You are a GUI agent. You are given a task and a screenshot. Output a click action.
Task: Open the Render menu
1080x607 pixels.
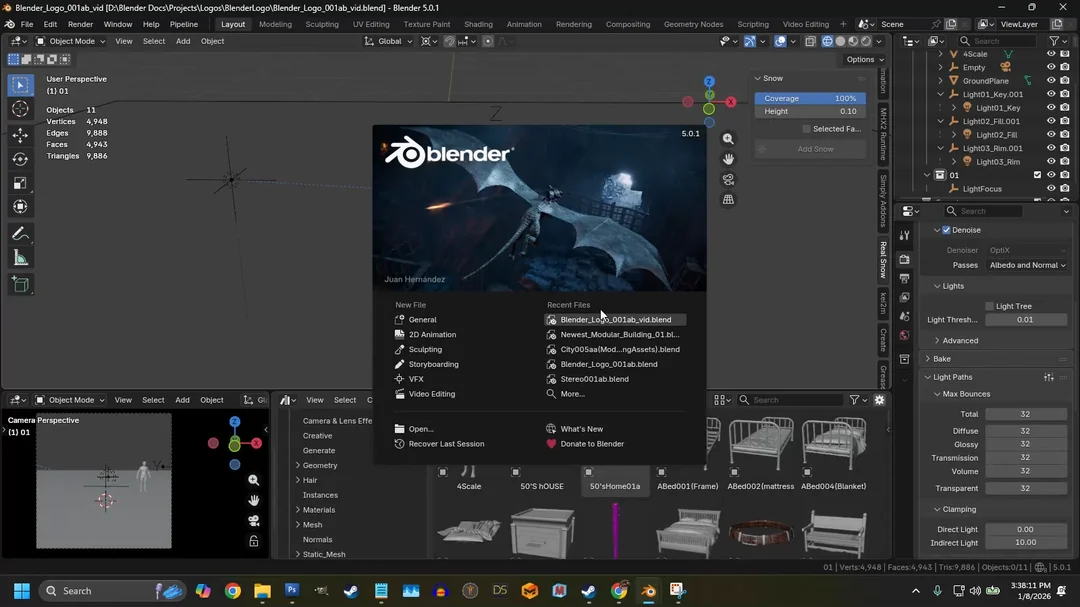coord(80,24)
